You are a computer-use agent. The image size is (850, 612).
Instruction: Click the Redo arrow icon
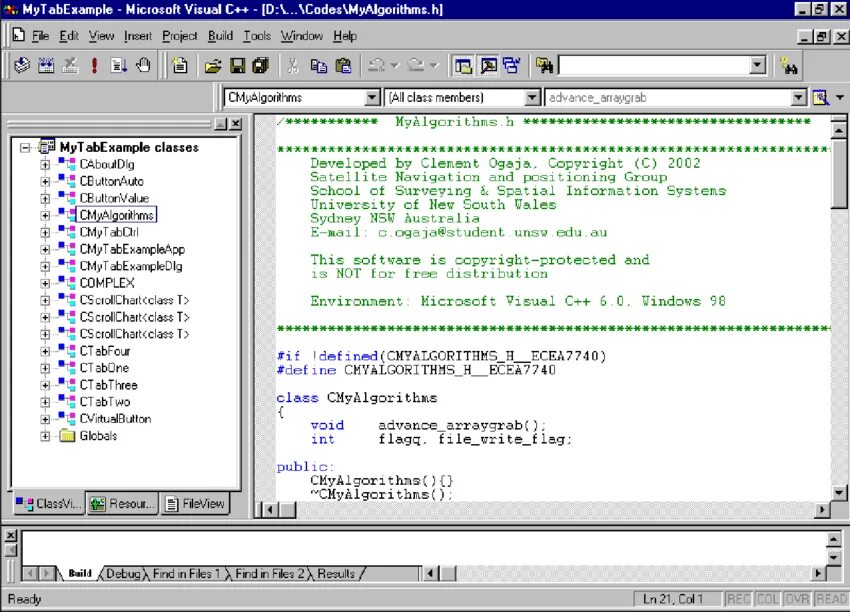(x=416, y=66)
